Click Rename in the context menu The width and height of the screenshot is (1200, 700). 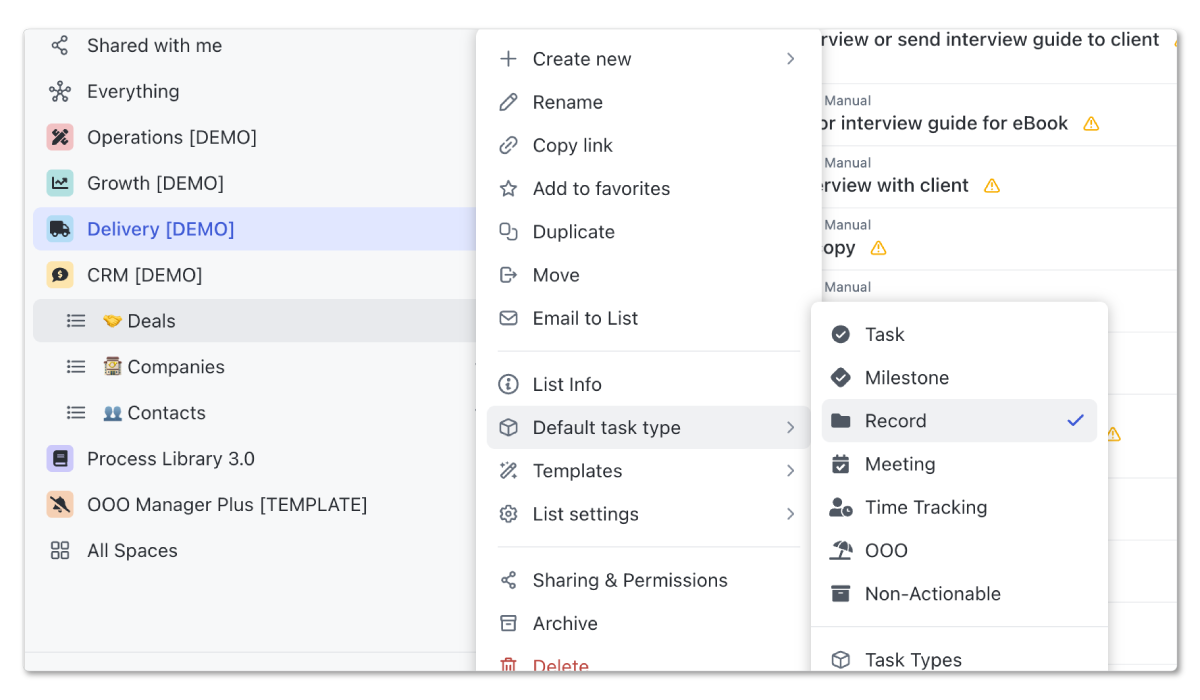click(567, 102)
